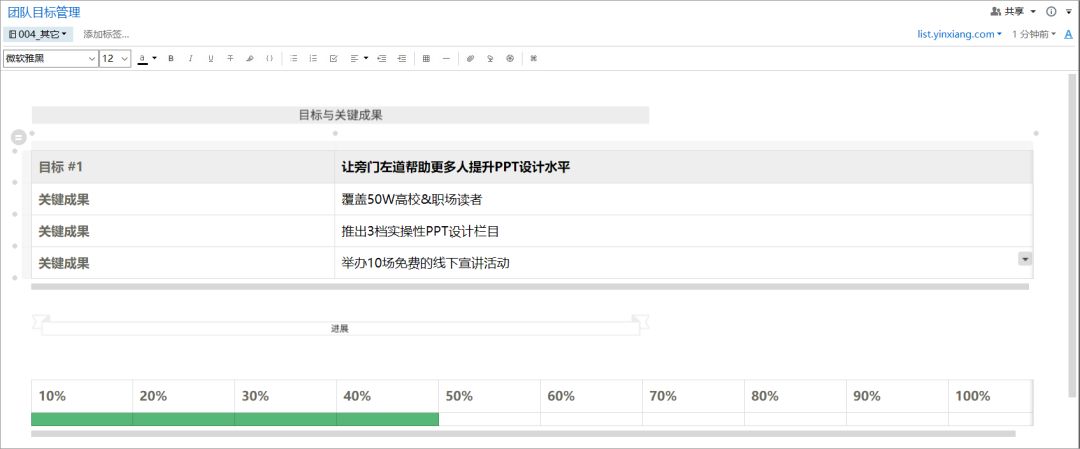The image size is (1080, 449).
Task: Click the note title 团队目标管理
Action: point(43,12)
